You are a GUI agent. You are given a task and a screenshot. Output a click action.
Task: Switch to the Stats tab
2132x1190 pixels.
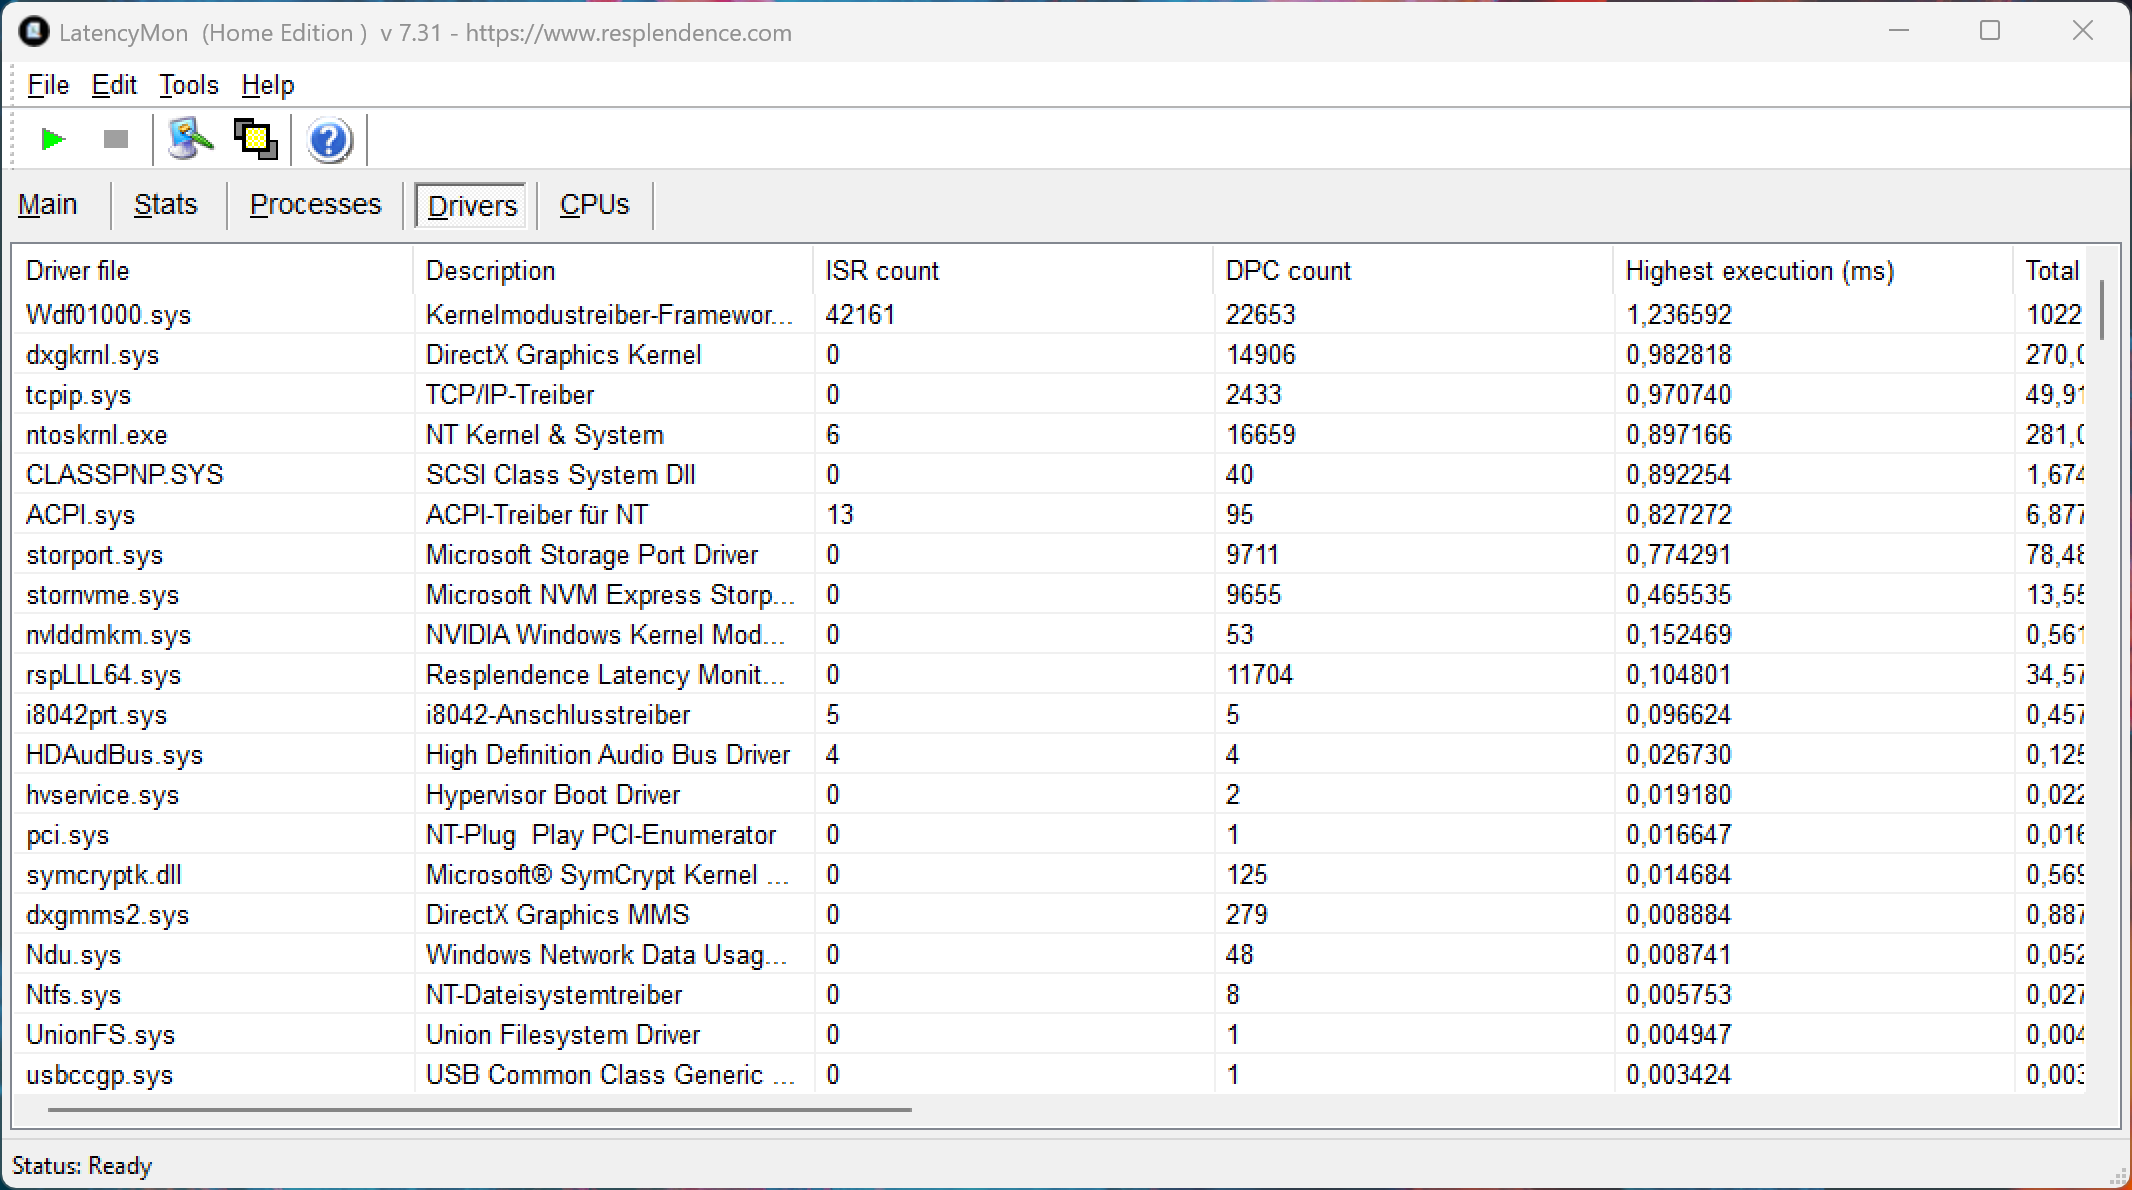coord(165,205)
